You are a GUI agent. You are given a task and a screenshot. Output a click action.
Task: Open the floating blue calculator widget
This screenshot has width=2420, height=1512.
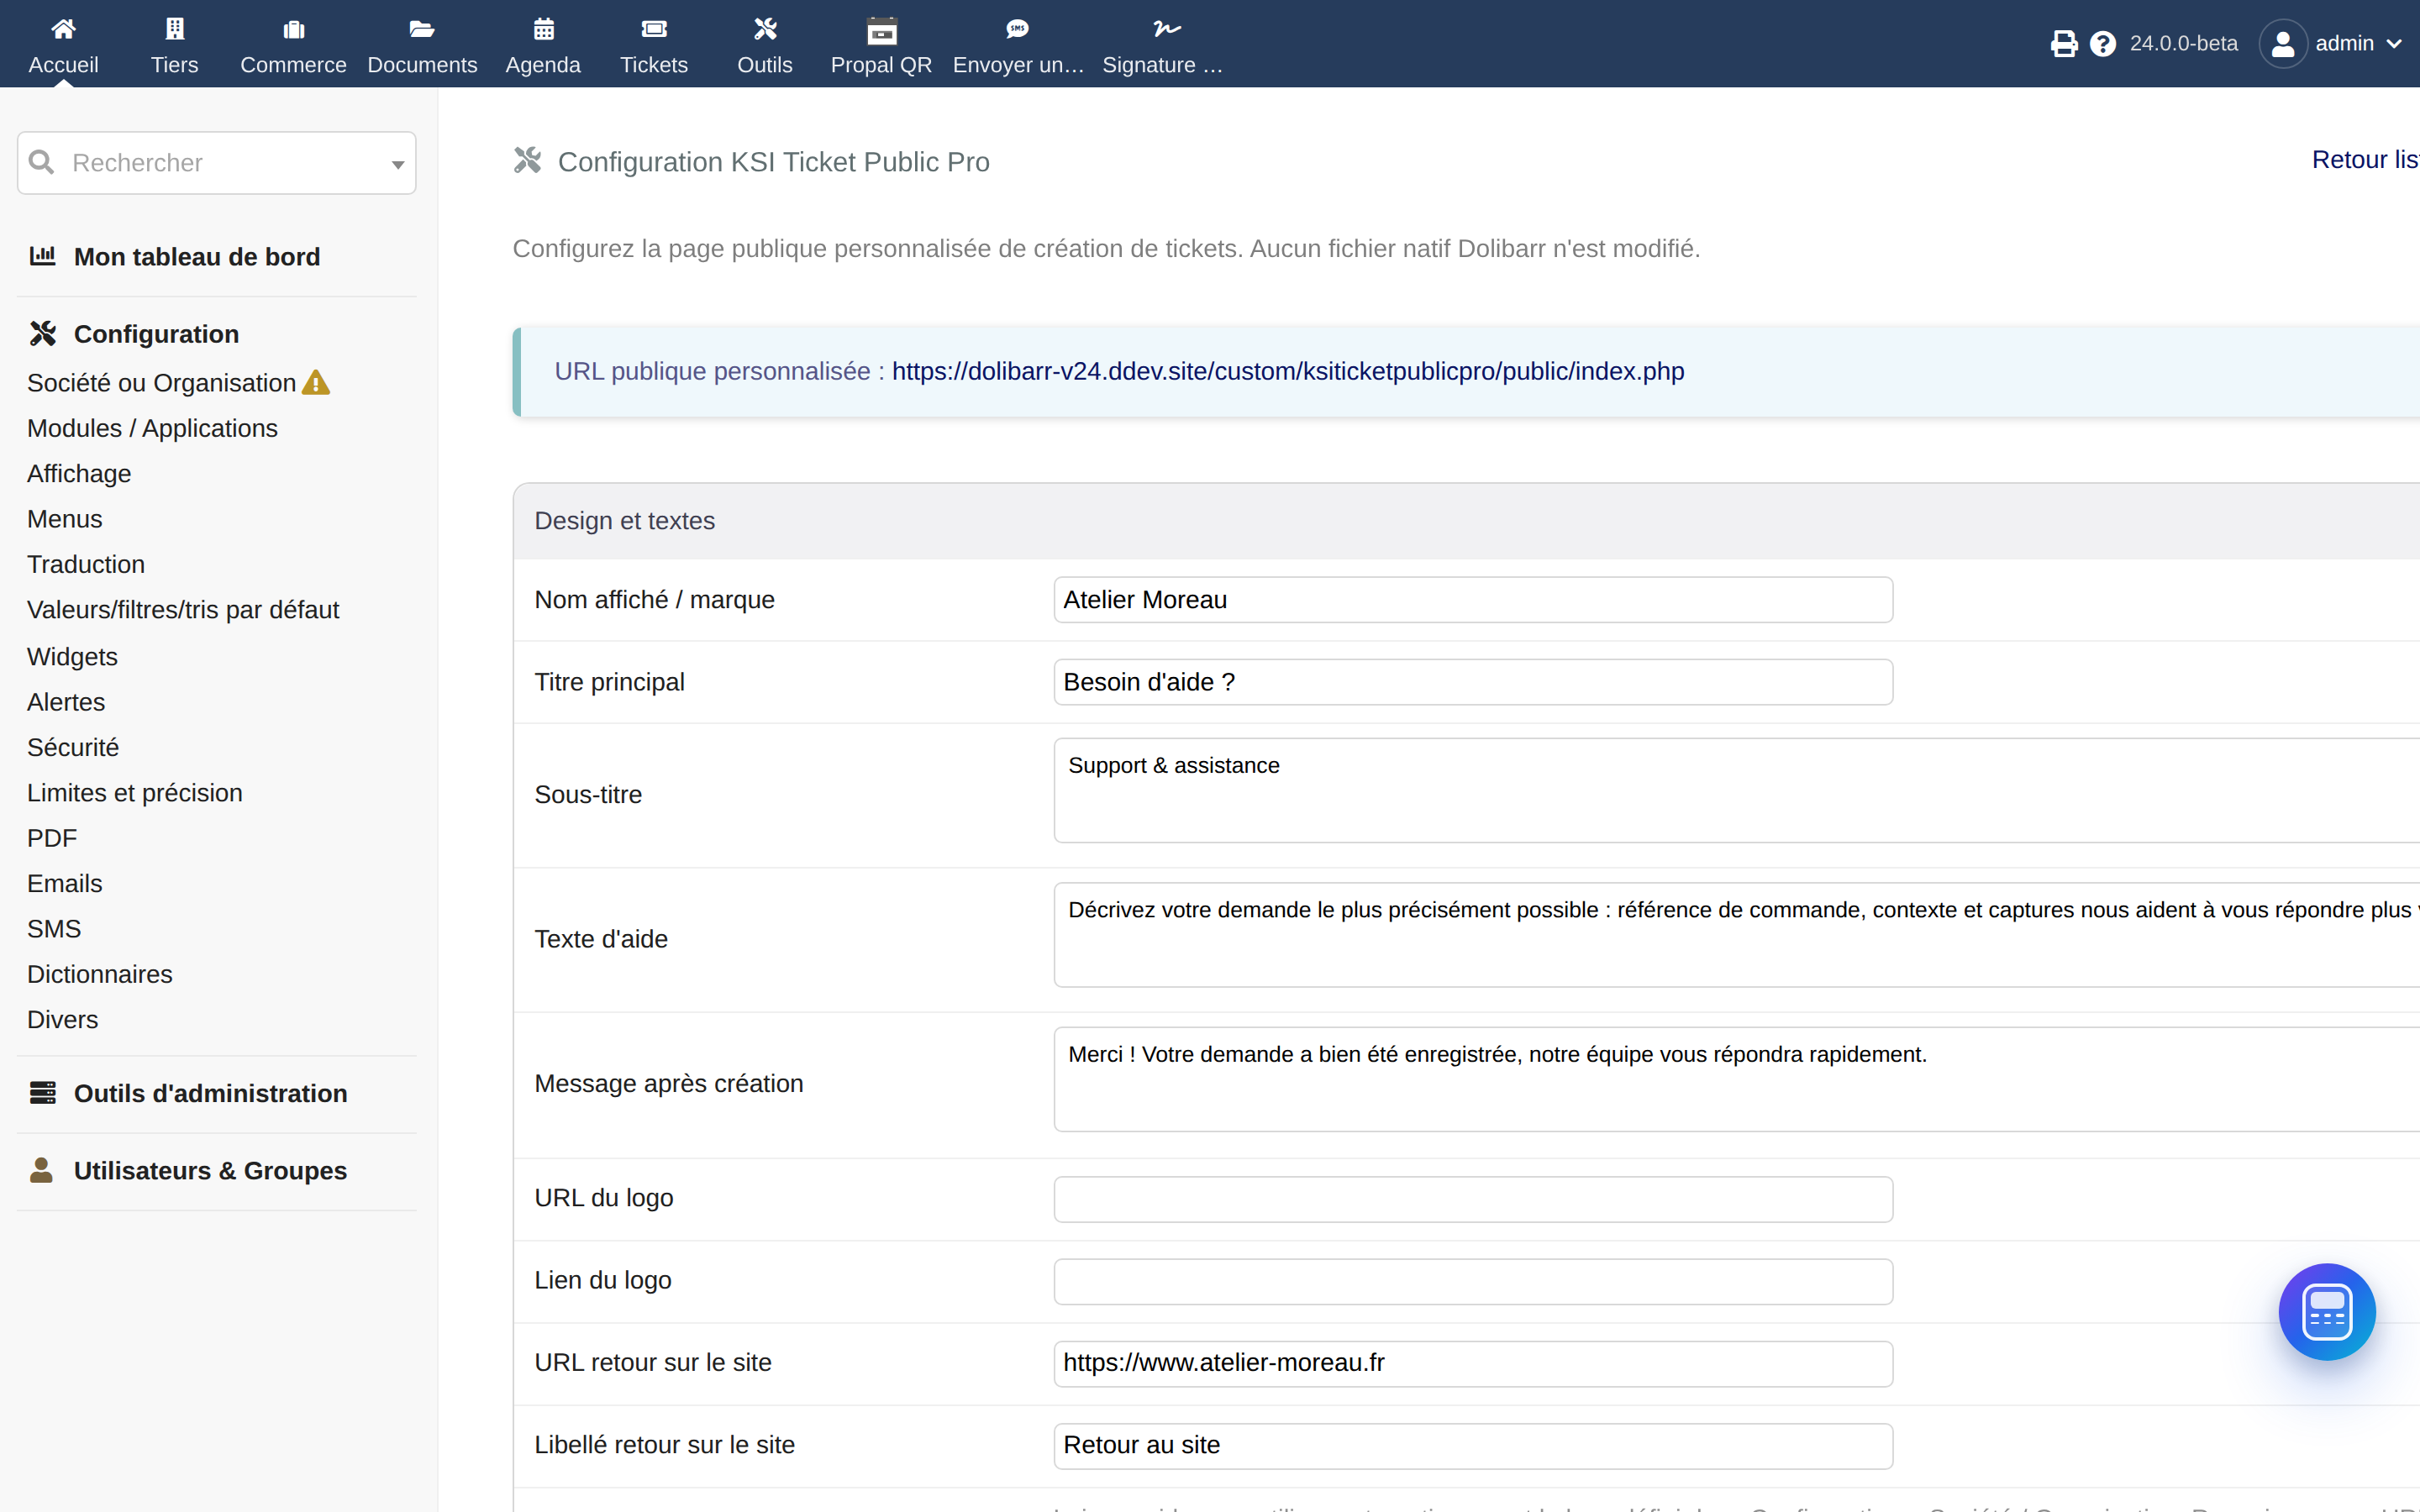point(2326,1311)
